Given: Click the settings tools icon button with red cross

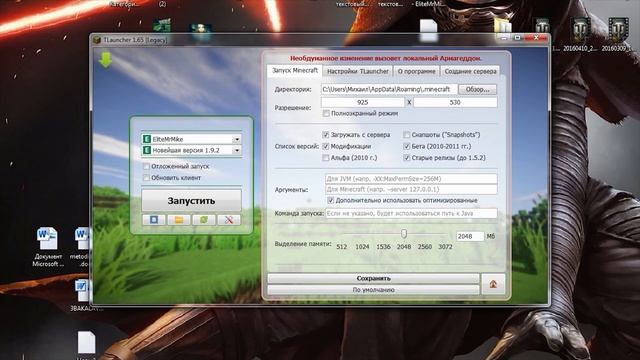Looking at the screenshot, I should [x=229, y=220].
